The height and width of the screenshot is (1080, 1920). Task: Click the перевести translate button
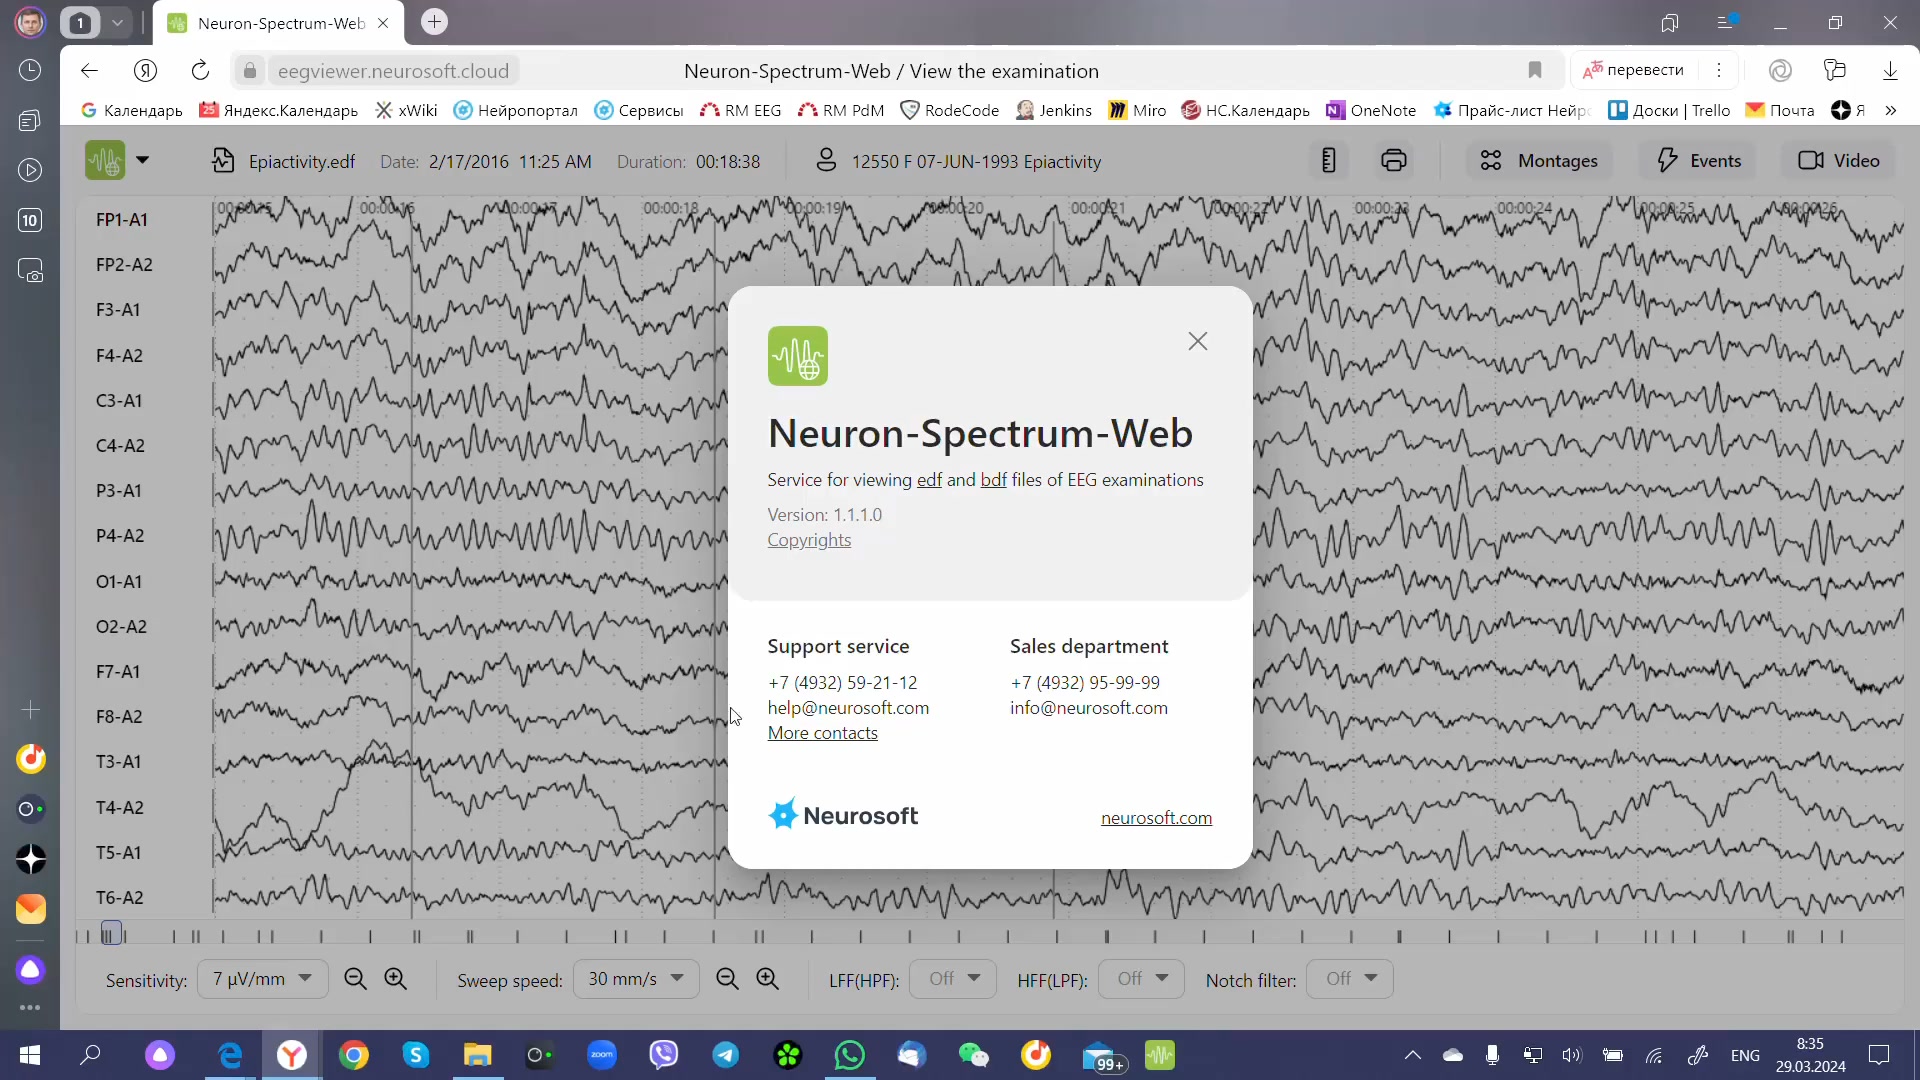click(1634, 70)
